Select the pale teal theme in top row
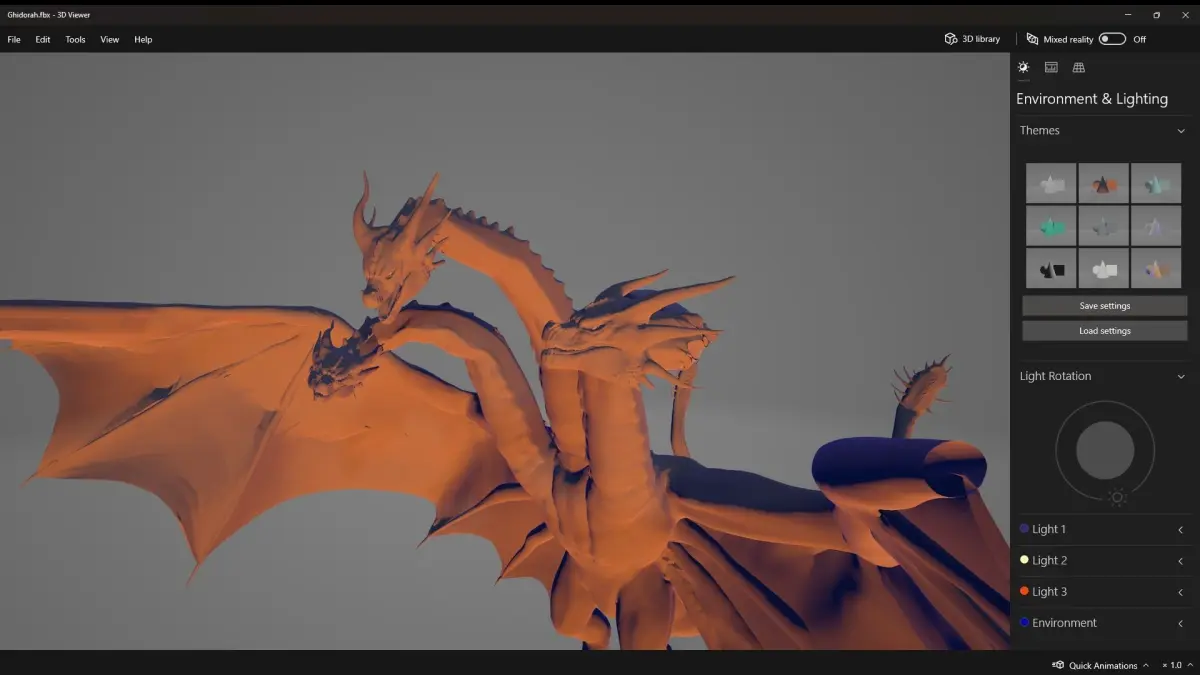 click(x=1156, y=184)
